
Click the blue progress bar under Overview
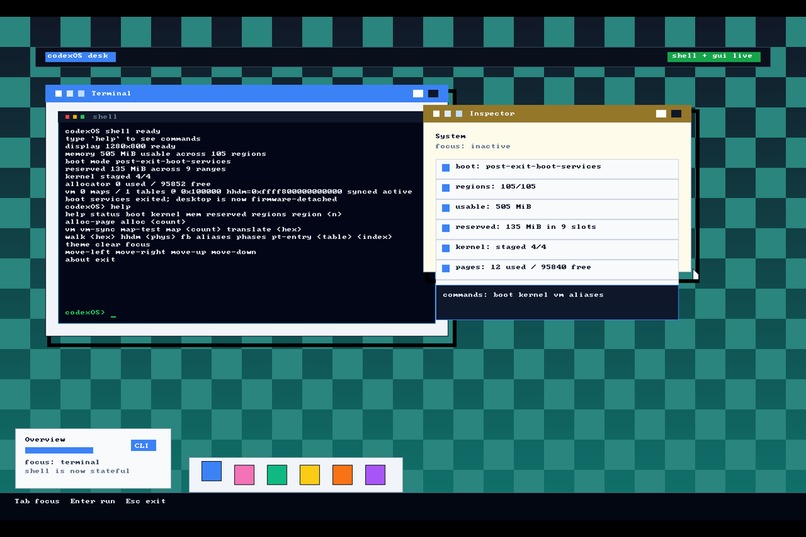(x=59, y=450)
